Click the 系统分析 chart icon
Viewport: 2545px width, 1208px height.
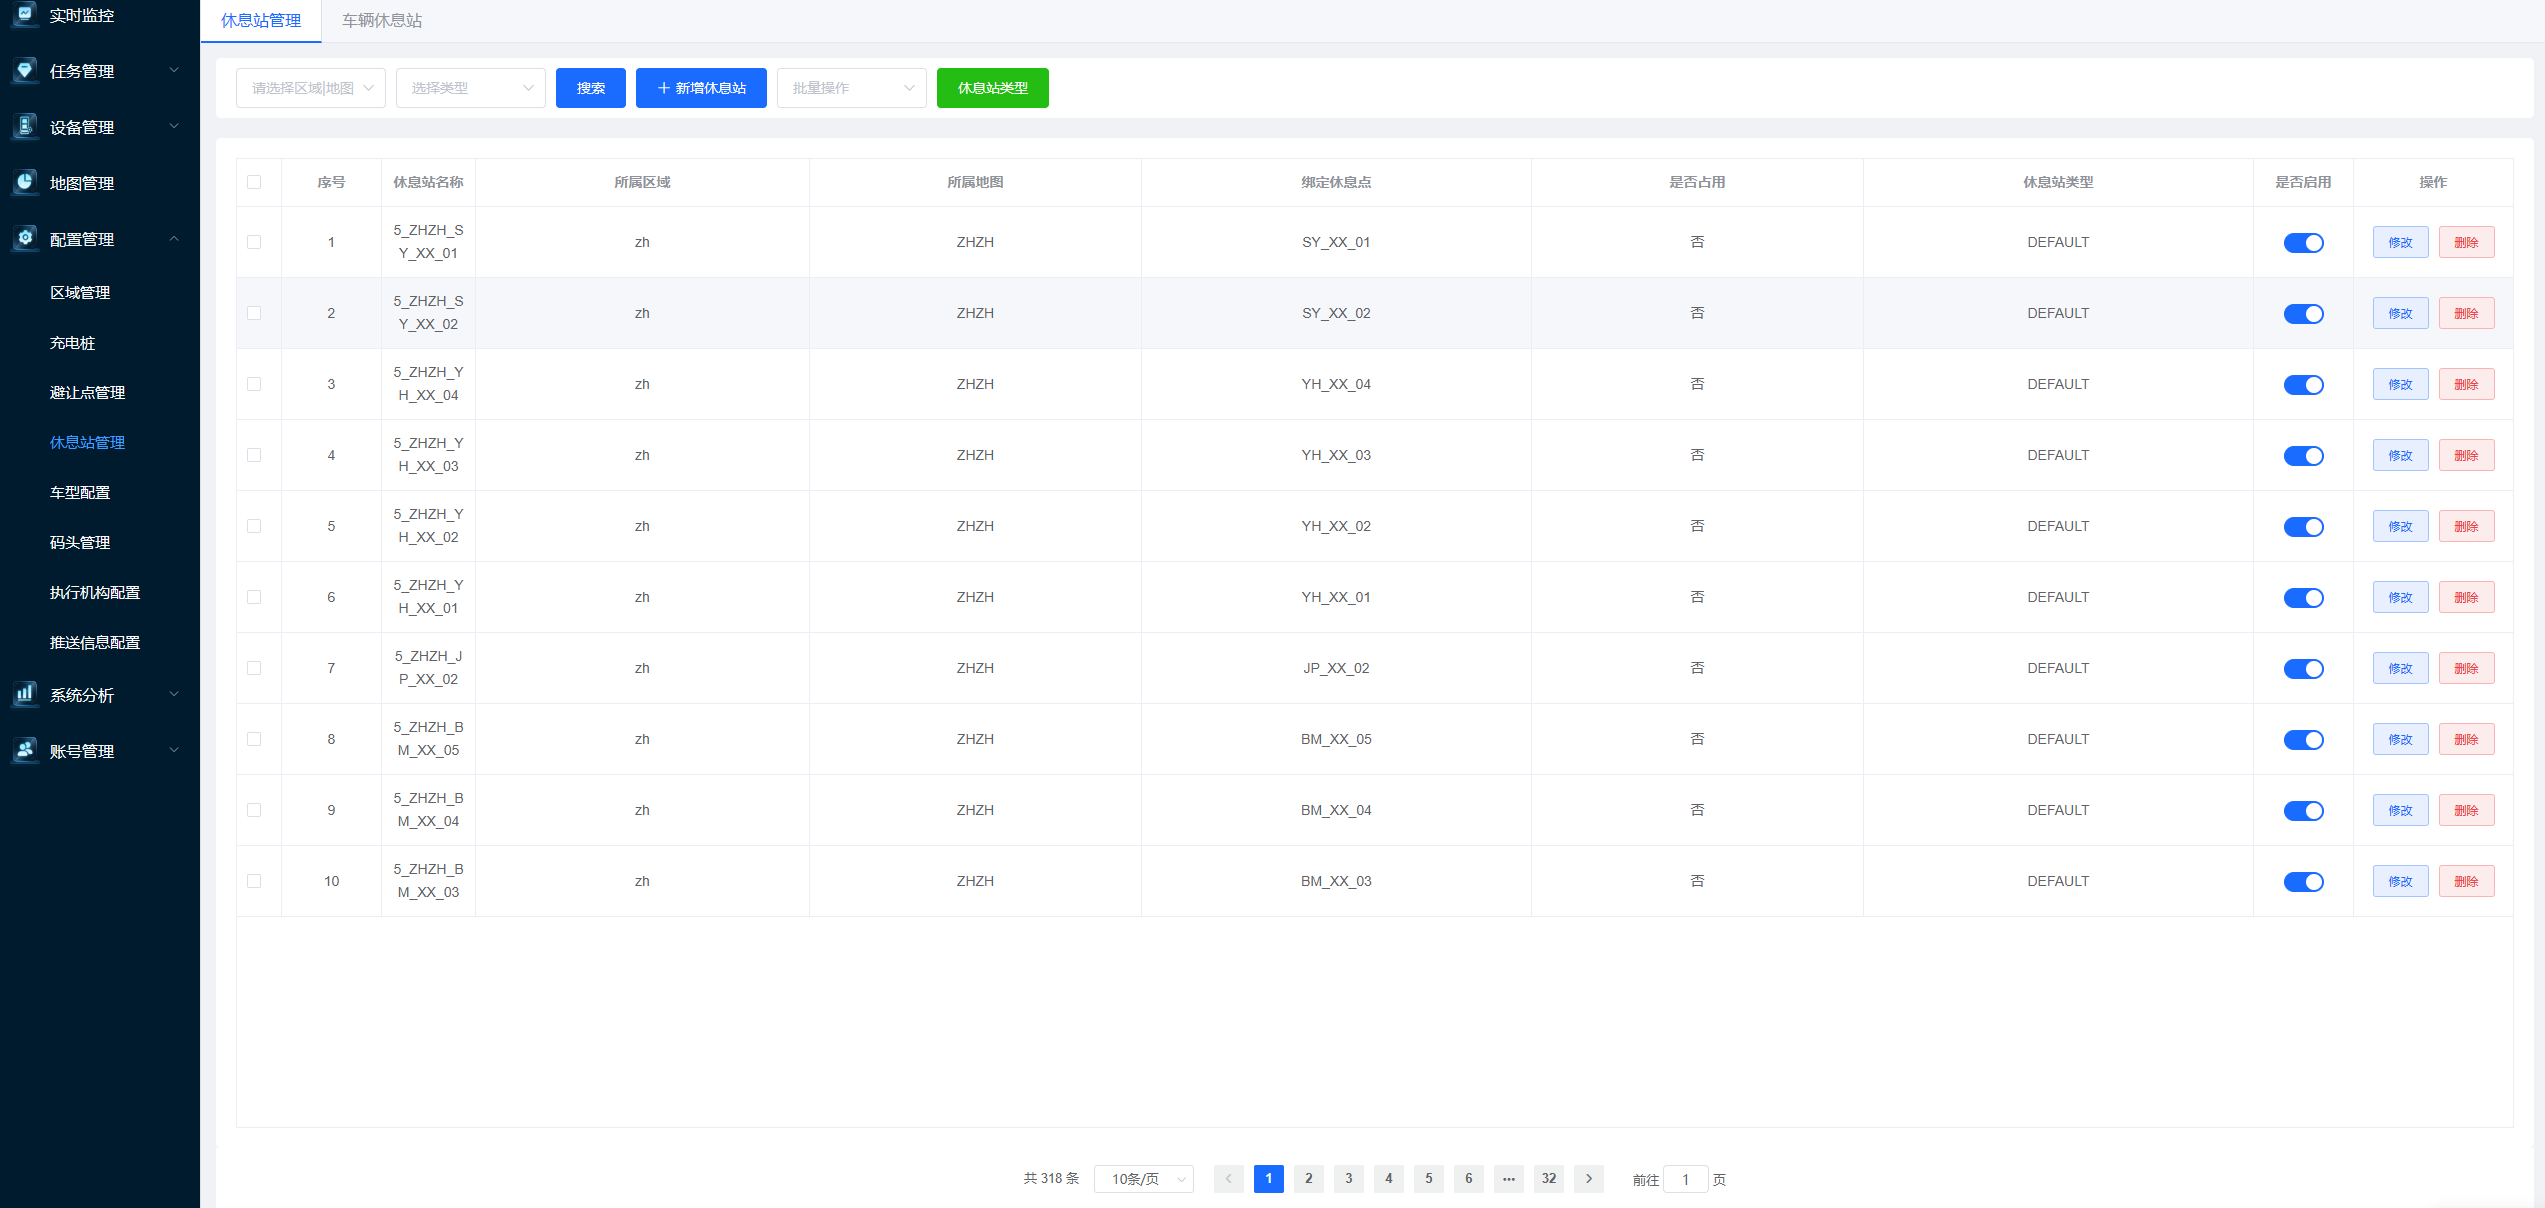25,694
